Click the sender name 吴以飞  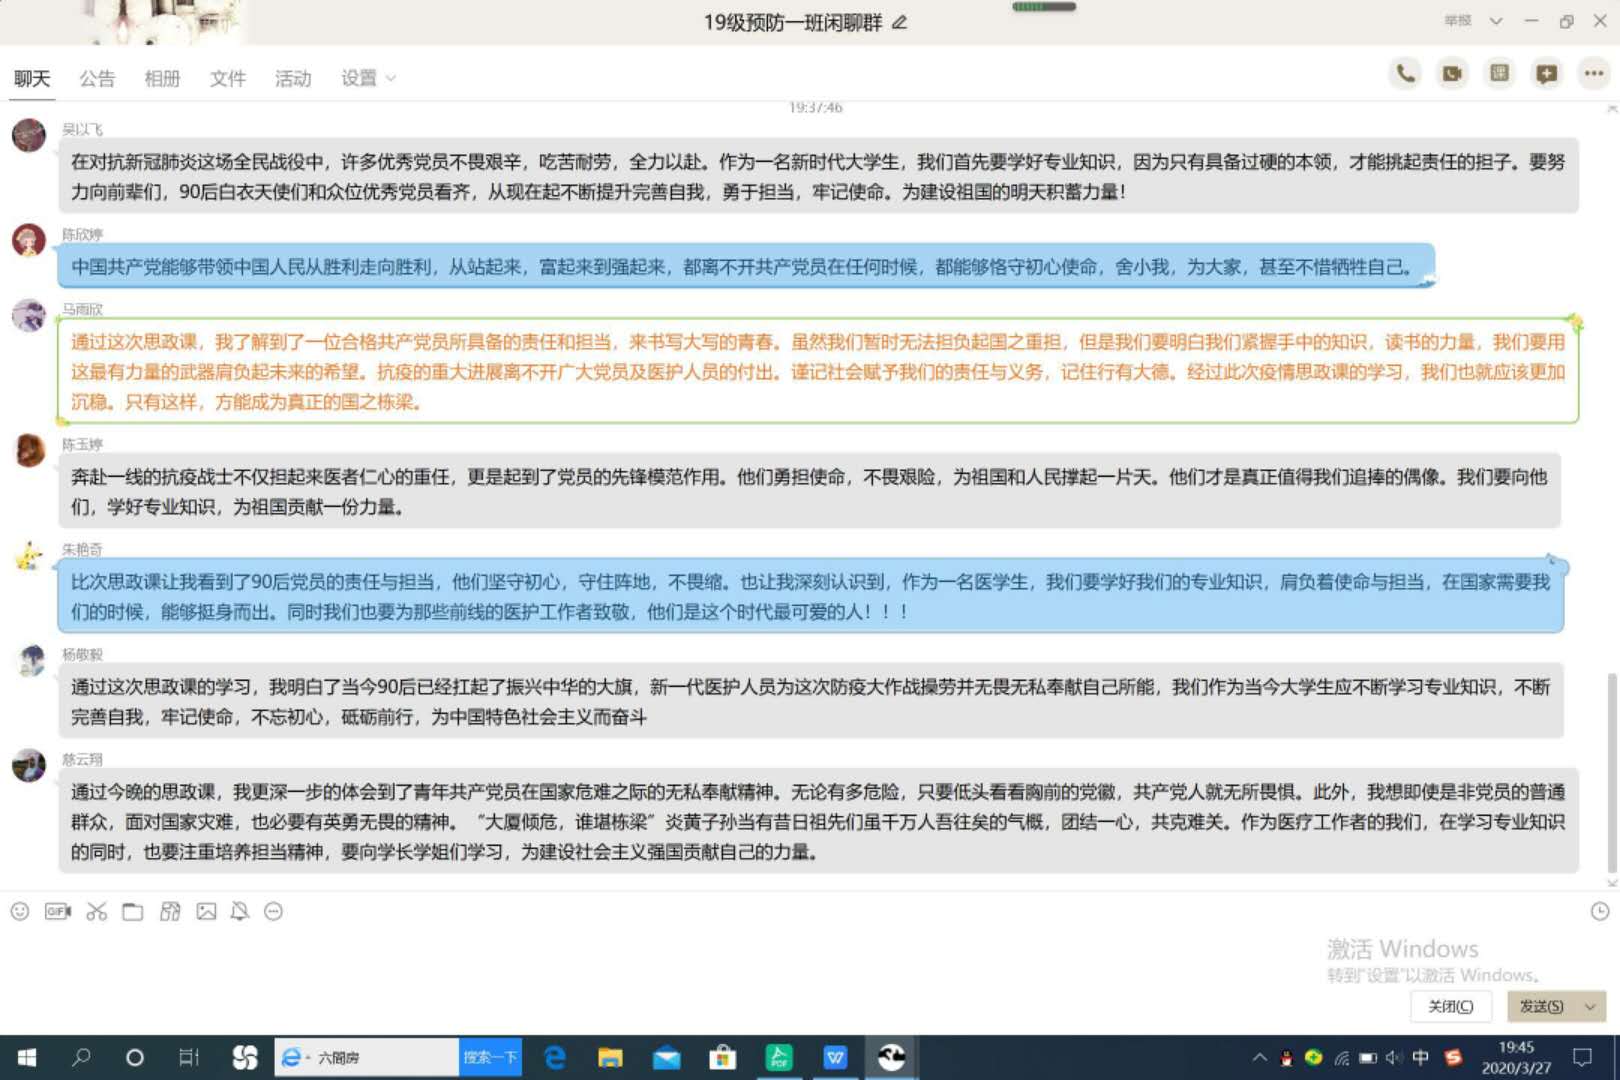click(82, 129)
